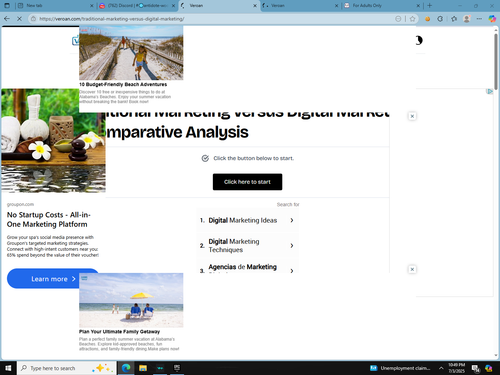Open the tab actions menu icon in the title bar
The width and height of the screenshot is (500, 375).
click(x=7, y=6)
